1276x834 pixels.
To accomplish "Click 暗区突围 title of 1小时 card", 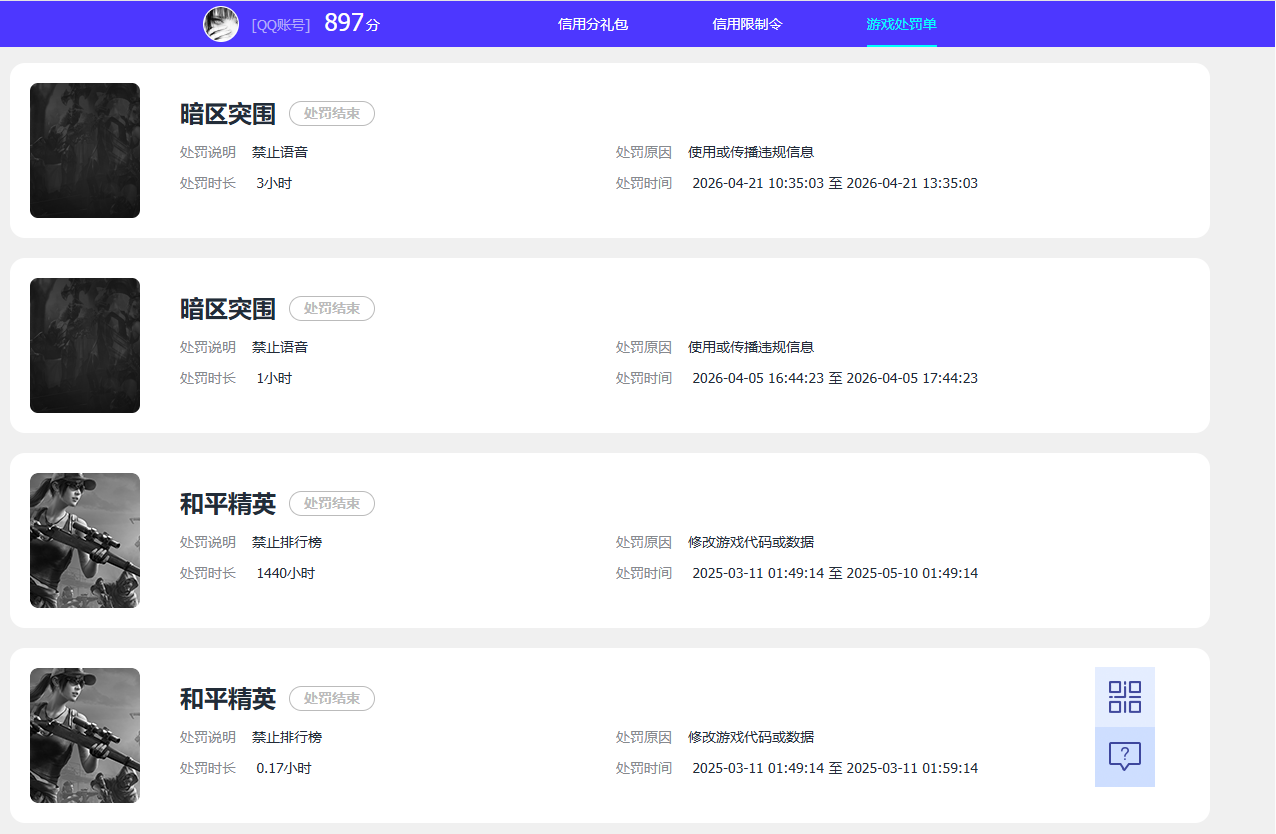I will (228, 309).
